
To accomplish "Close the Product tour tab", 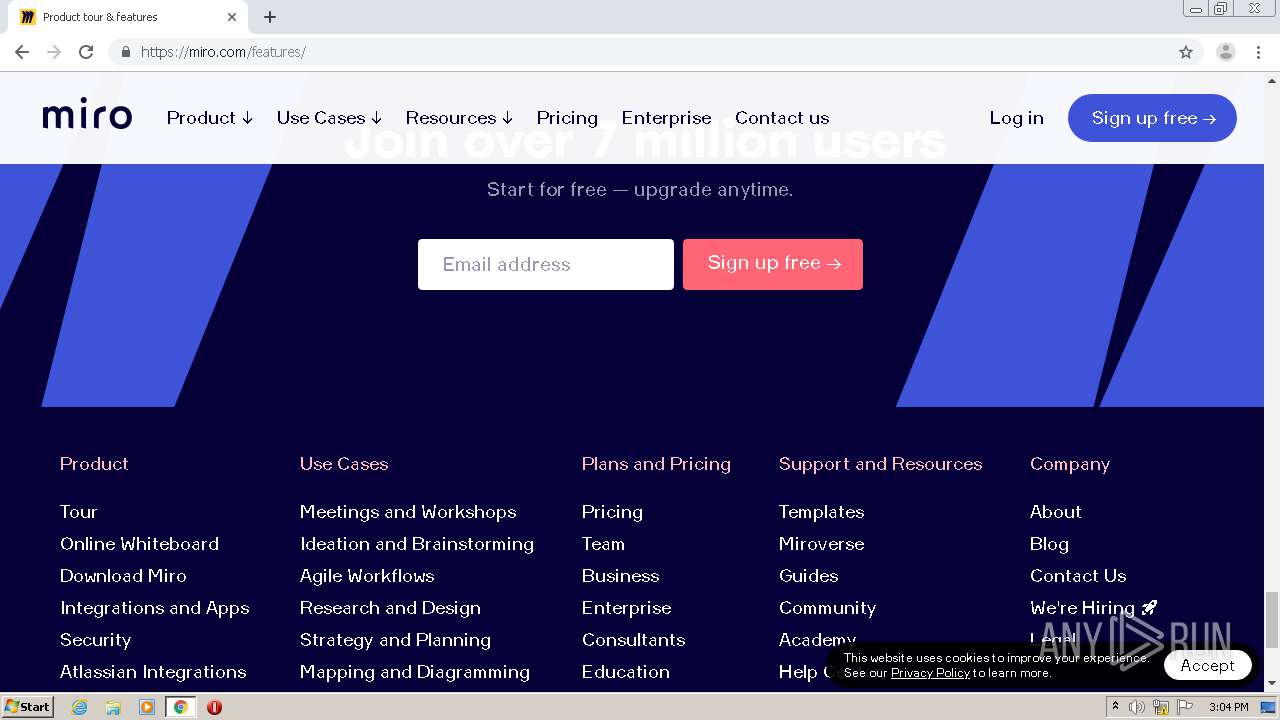I will coord(232,17).
